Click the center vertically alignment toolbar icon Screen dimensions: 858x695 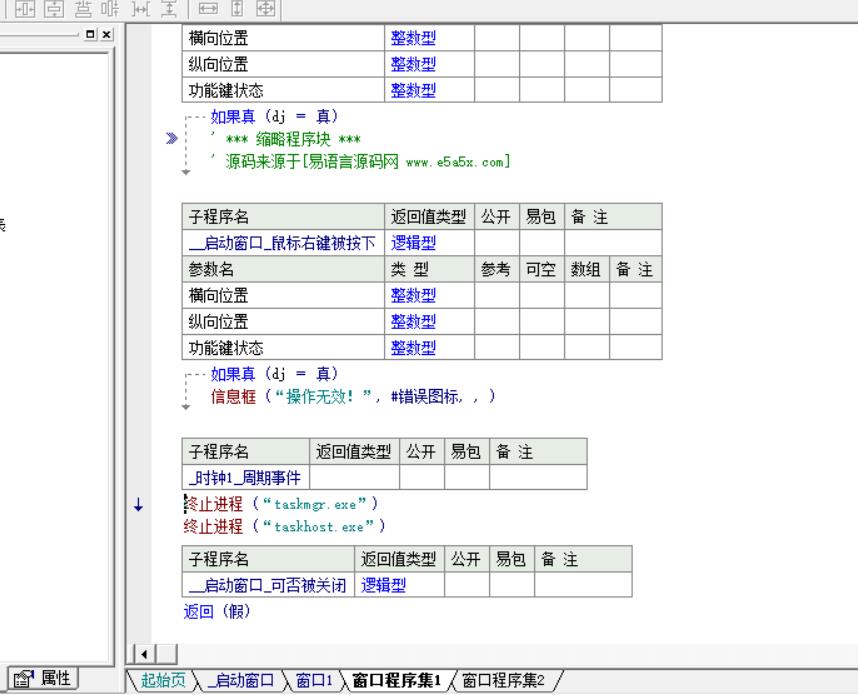click(x=54, y=8)
